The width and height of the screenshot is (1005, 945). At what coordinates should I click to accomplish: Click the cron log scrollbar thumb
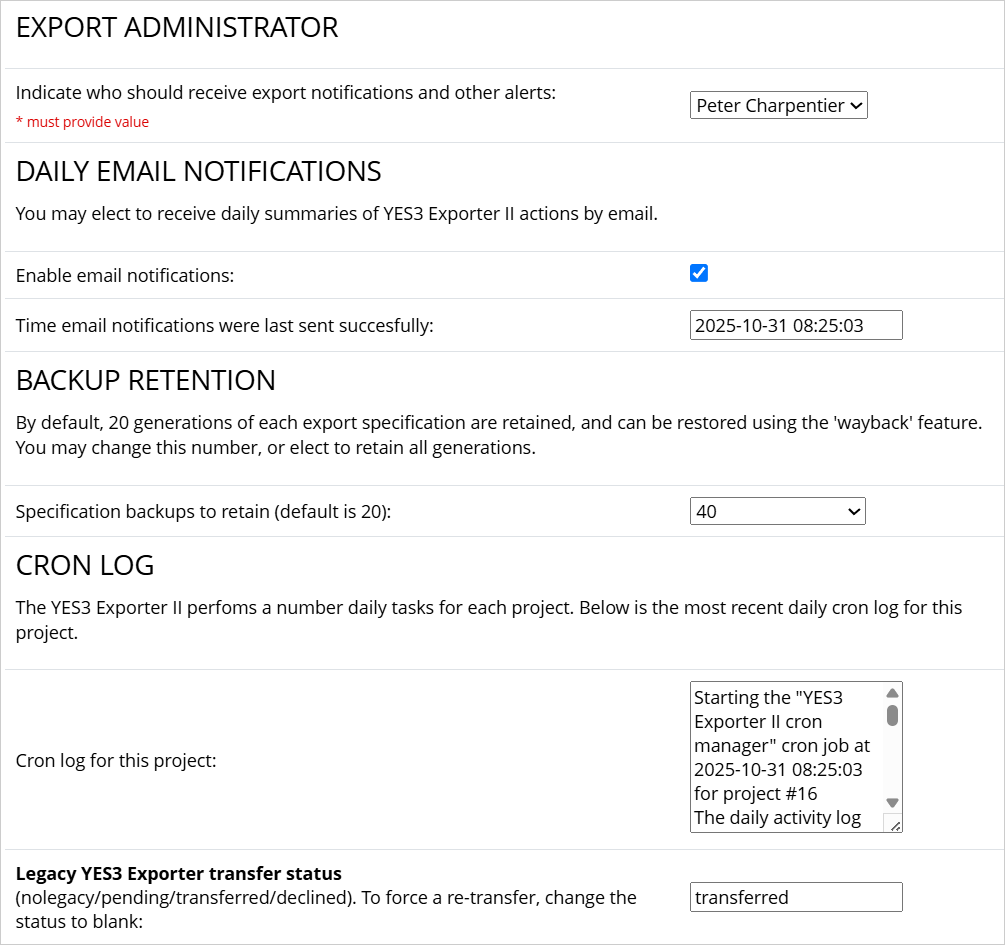[x=892, y=715]
